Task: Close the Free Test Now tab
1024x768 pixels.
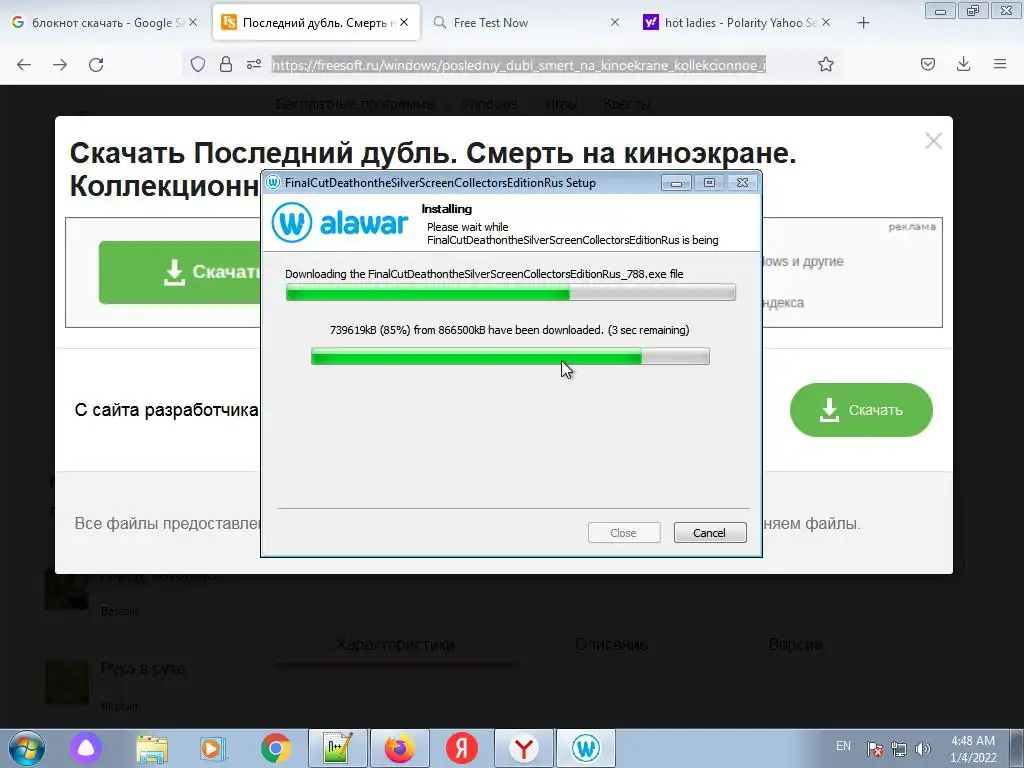Action: pyautogui.click(x=615, y=22)
